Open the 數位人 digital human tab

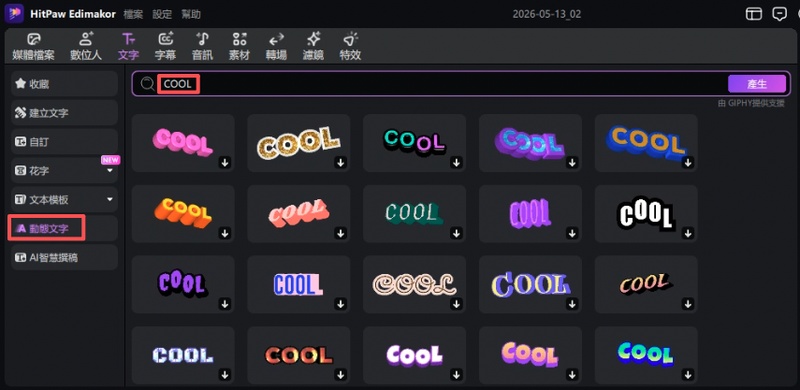86,46
